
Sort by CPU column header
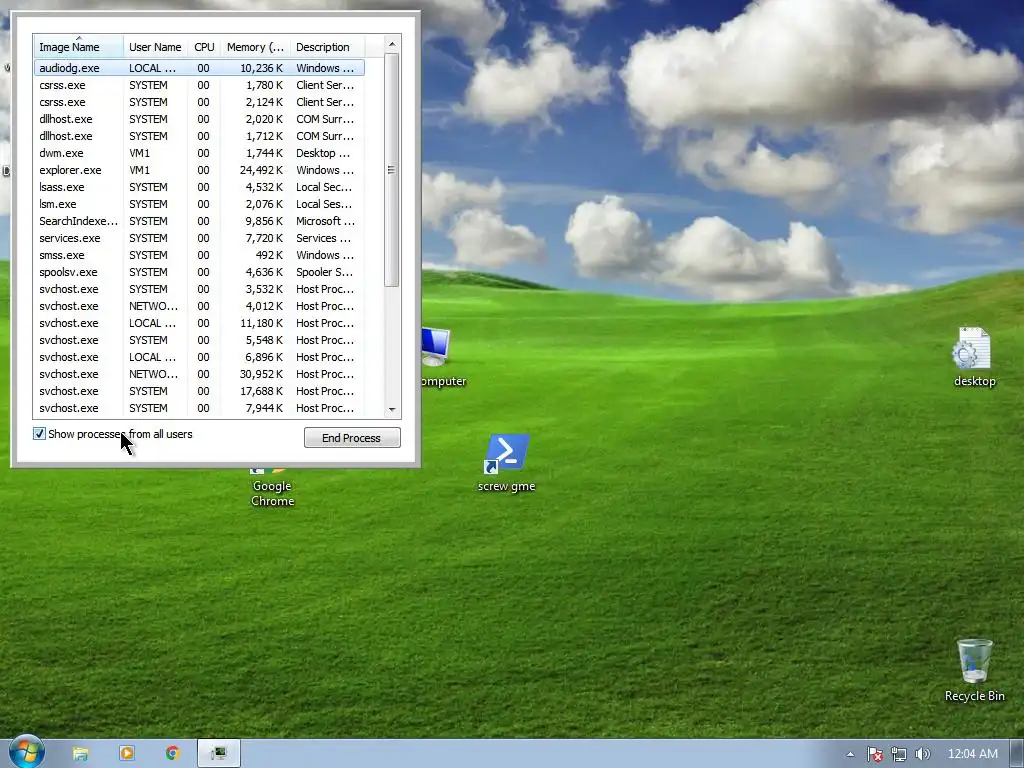coord(204,46)
